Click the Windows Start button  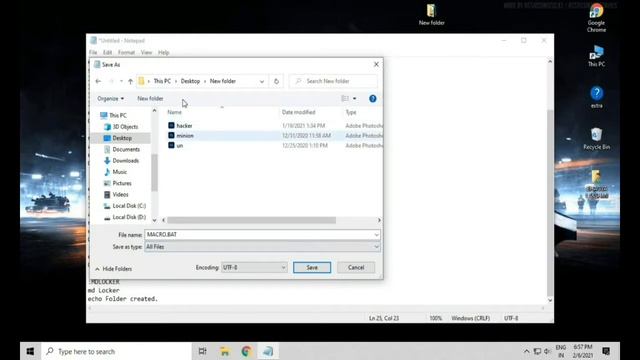click(30, 351)
